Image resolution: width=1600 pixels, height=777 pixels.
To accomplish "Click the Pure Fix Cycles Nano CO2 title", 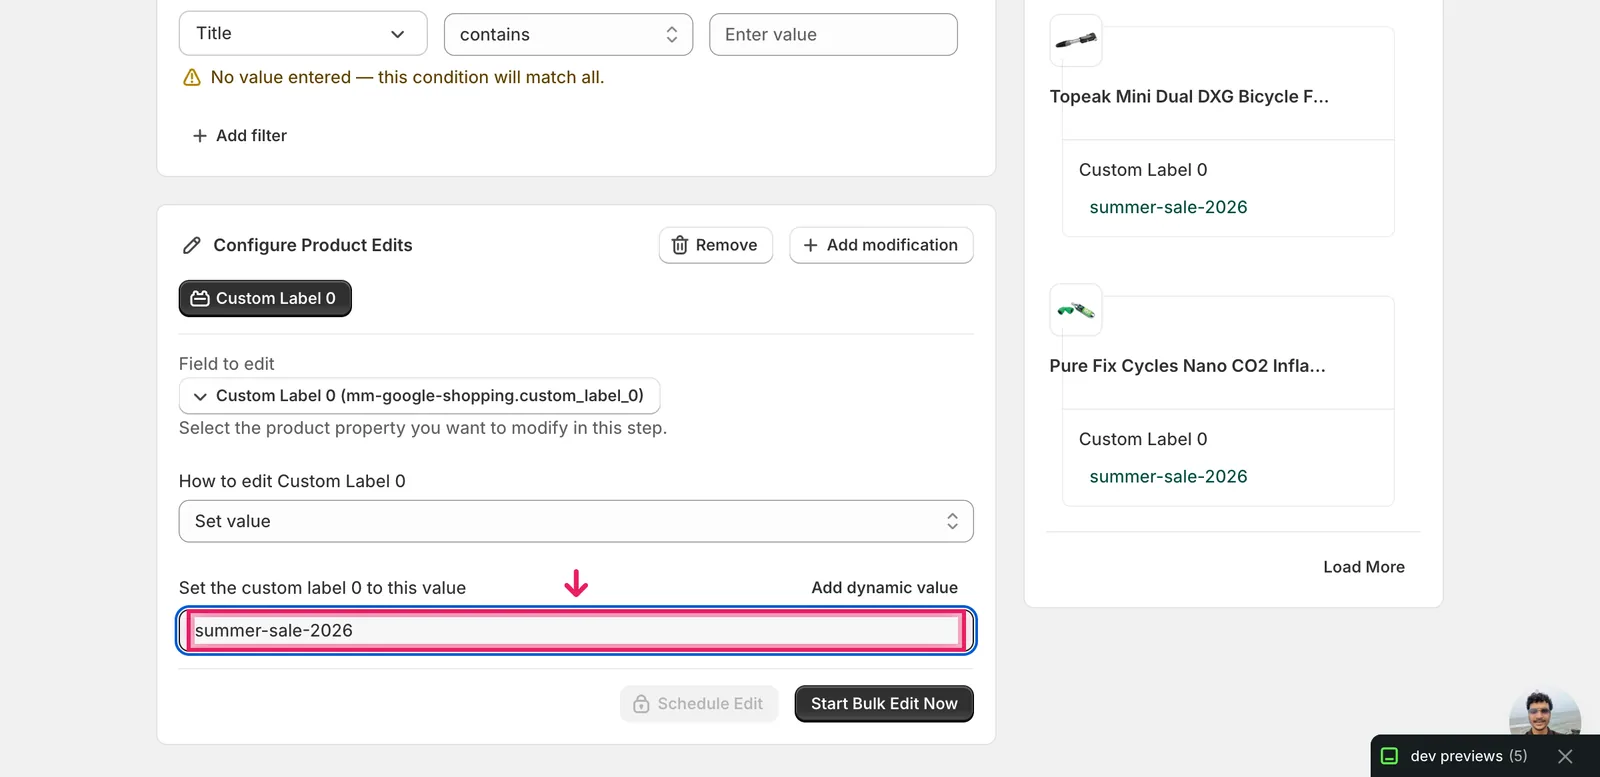I will pos(1187,366).
